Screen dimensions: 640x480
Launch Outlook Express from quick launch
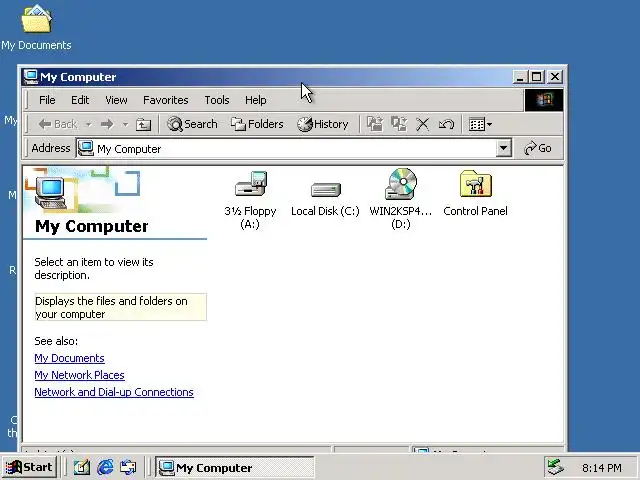[x=128, y=467]
